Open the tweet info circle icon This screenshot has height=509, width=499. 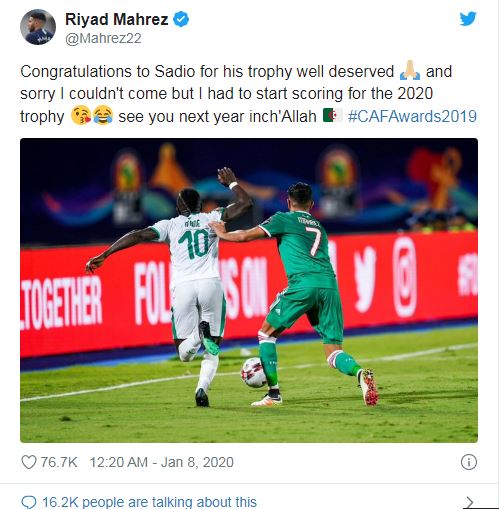click(x=469, y=462)
